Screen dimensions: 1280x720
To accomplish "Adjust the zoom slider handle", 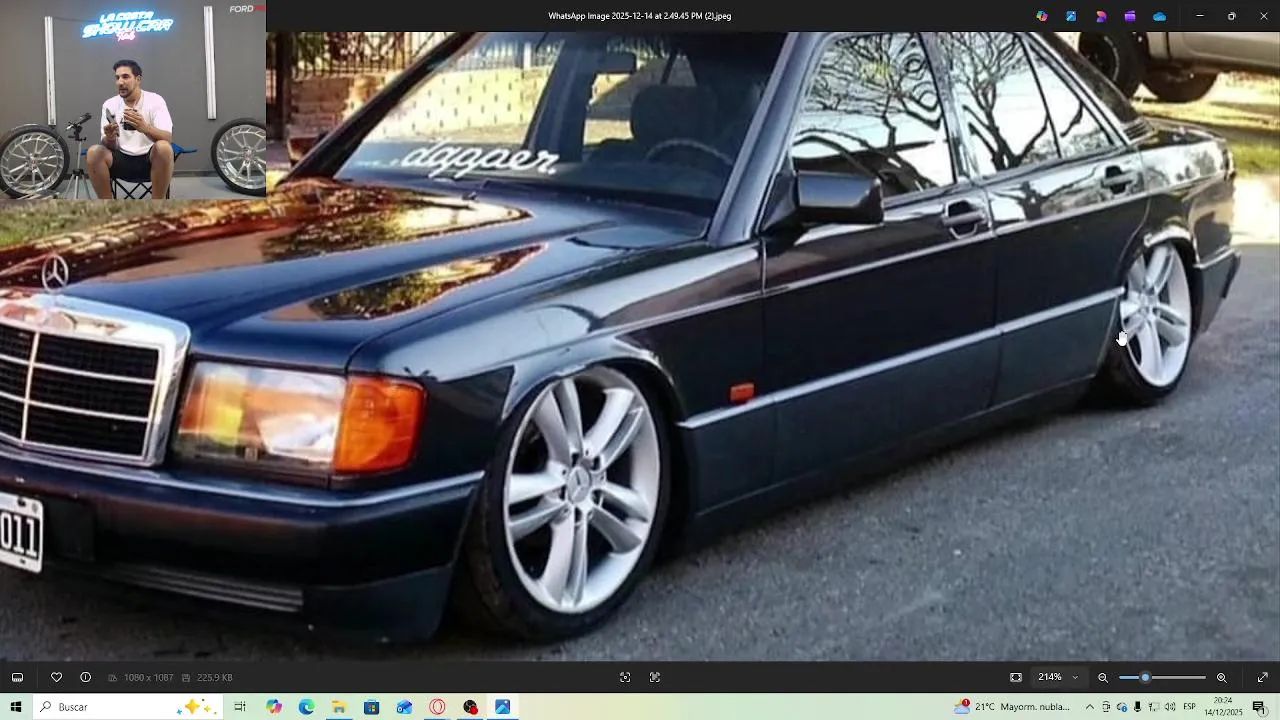I will (x=1145, y=677).
